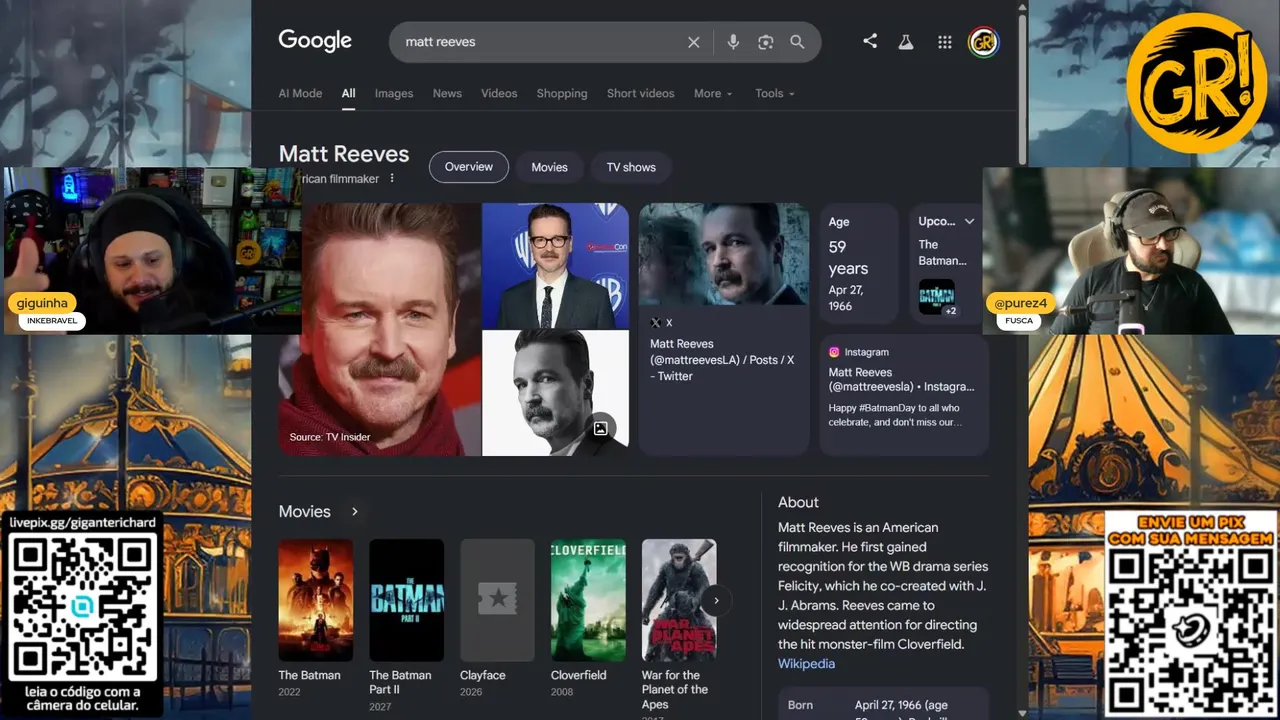Click the Clayface title text
The width and height of the screenshot is (1280, 720).
coord(483,675)
